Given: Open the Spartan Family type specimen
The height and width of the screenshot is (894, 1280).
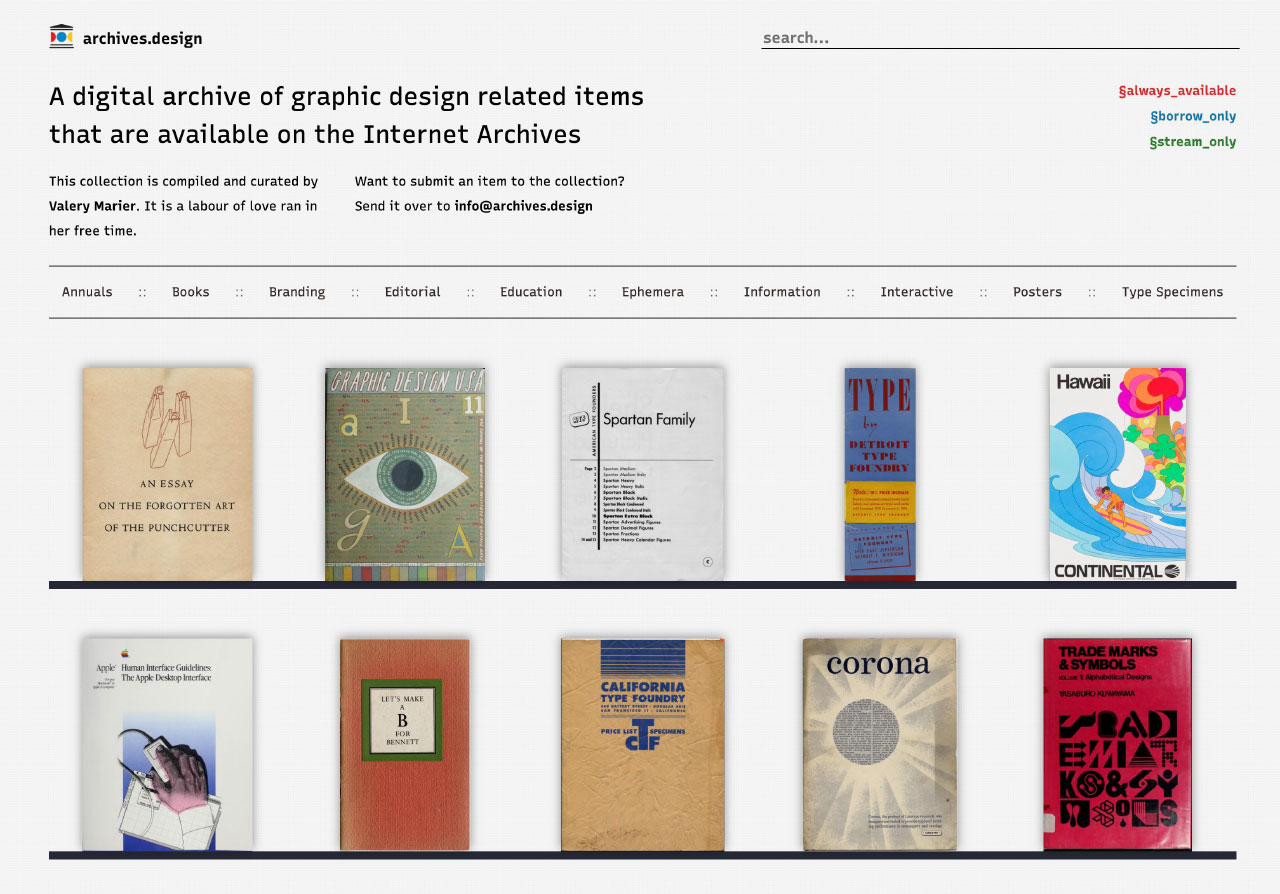Looking at the screenshot, I should coord(642,473).
